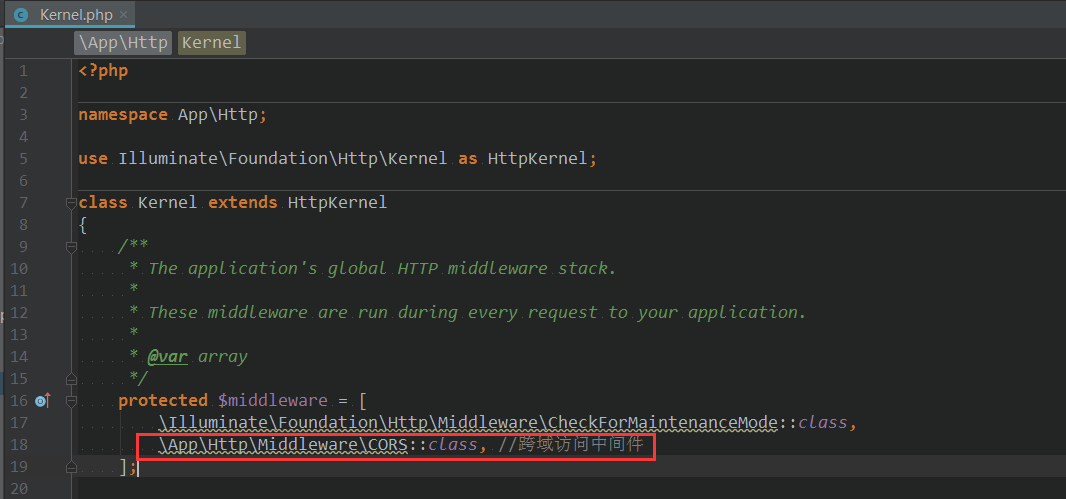Collapse the class Kernel fold marker on line 7
This screenshot has height=499, width=1066.
[71, 203]
